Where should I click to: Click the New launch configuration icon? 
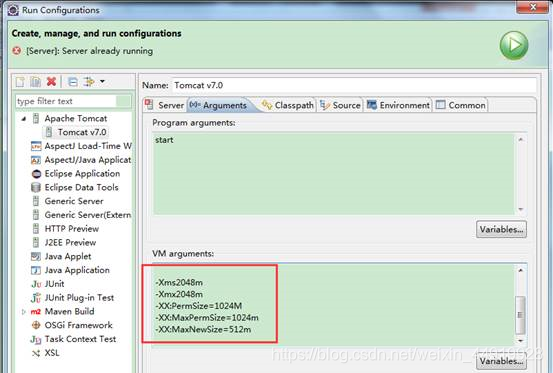click(x=20, y=82)
